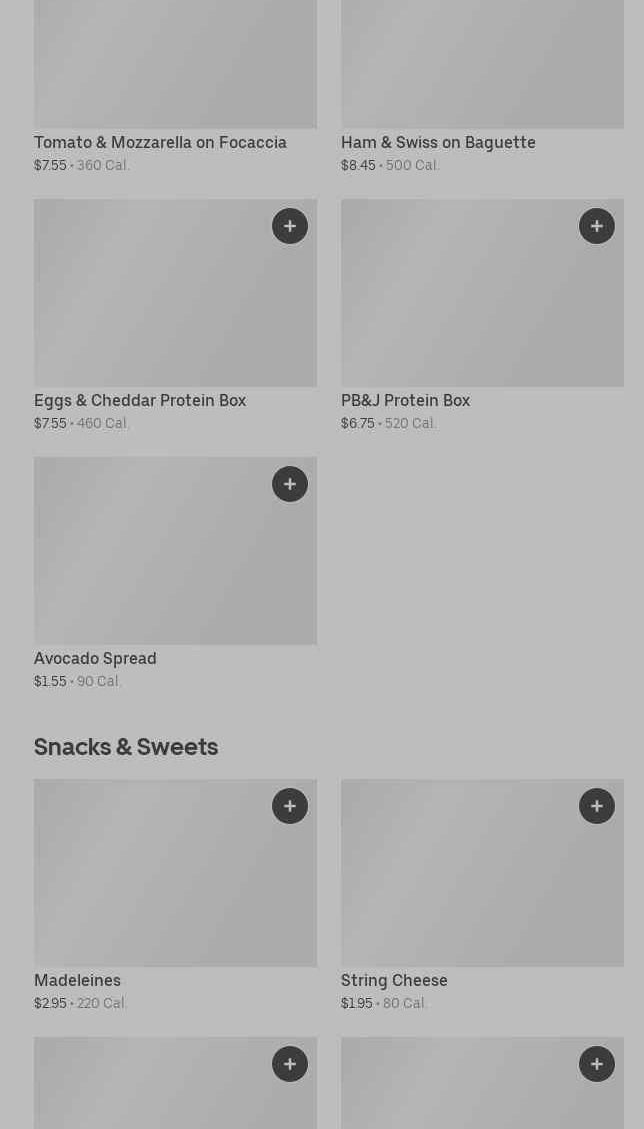Screen dimensions: 644x1129
Task: Click the Madeleines item title
Action: [x=77, y=981]
